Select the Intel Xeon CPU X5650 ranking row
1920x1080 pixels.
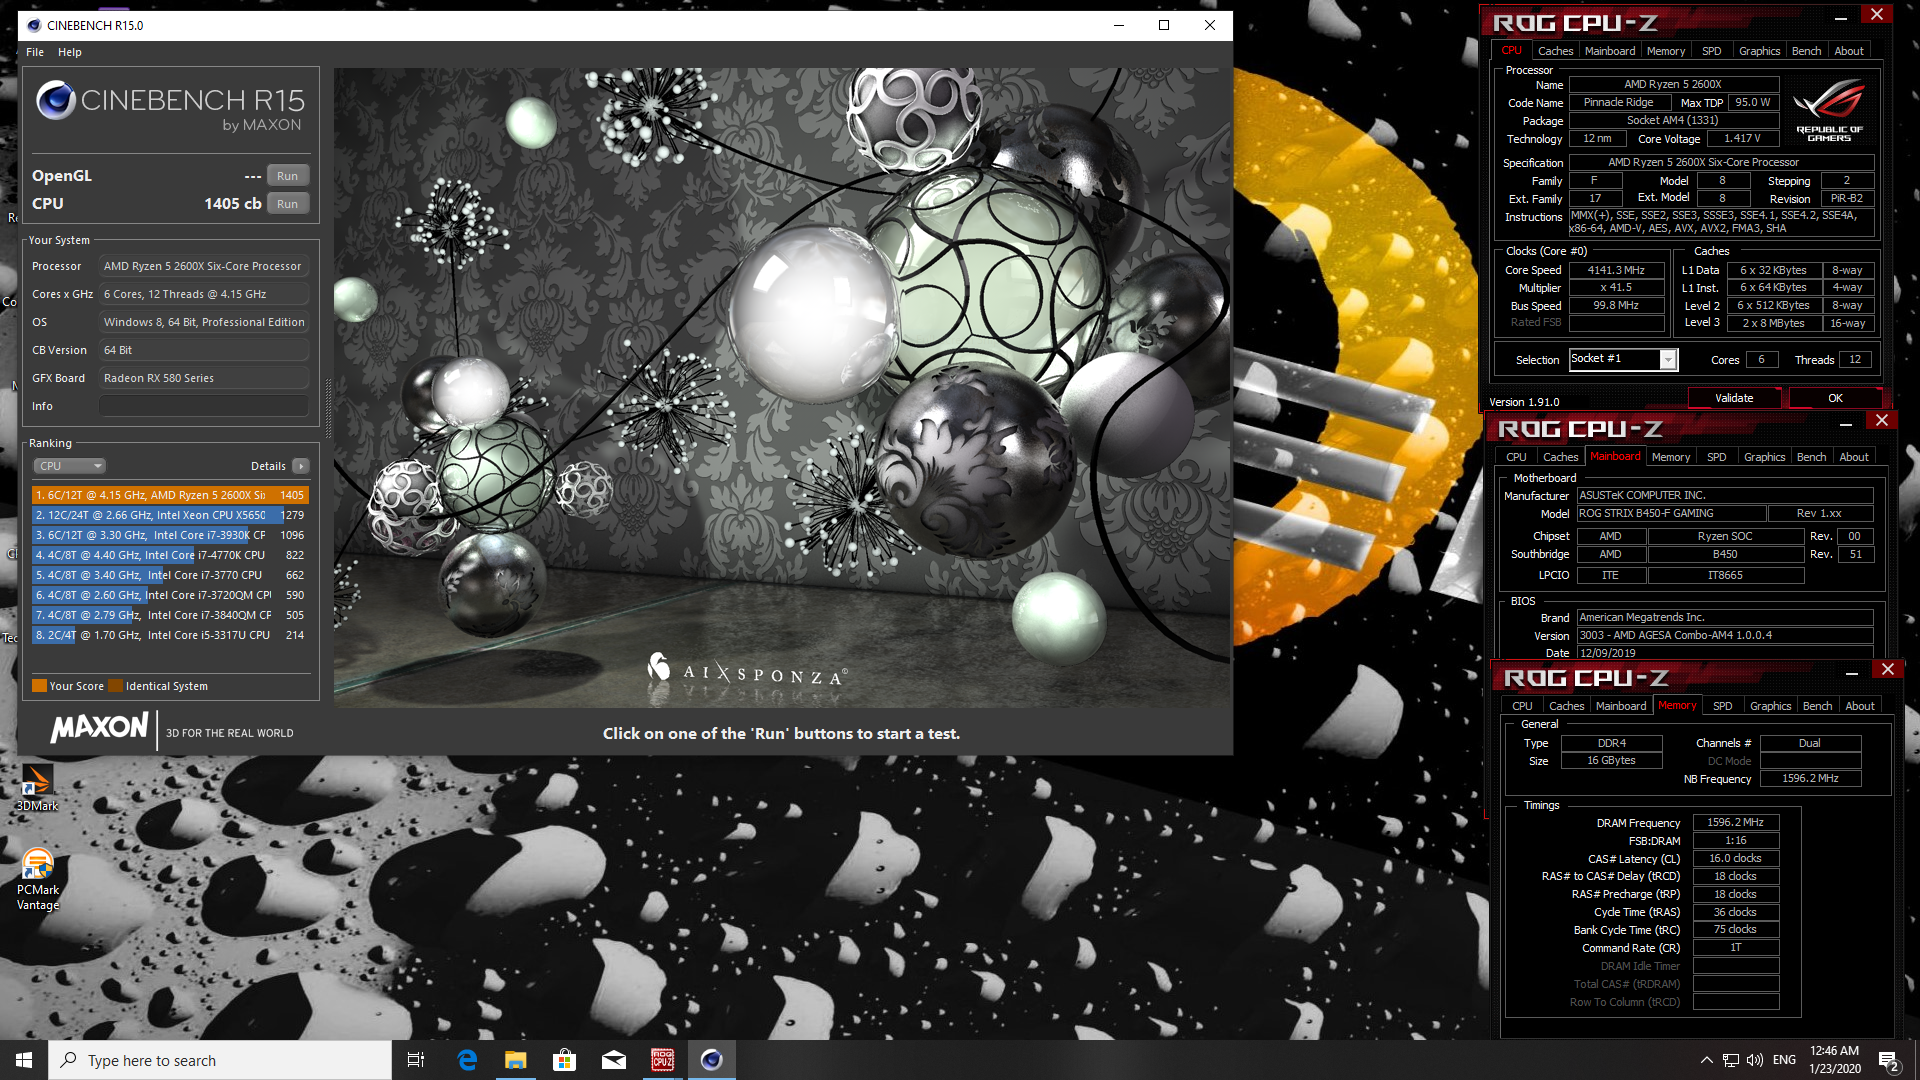coord(170,515)
